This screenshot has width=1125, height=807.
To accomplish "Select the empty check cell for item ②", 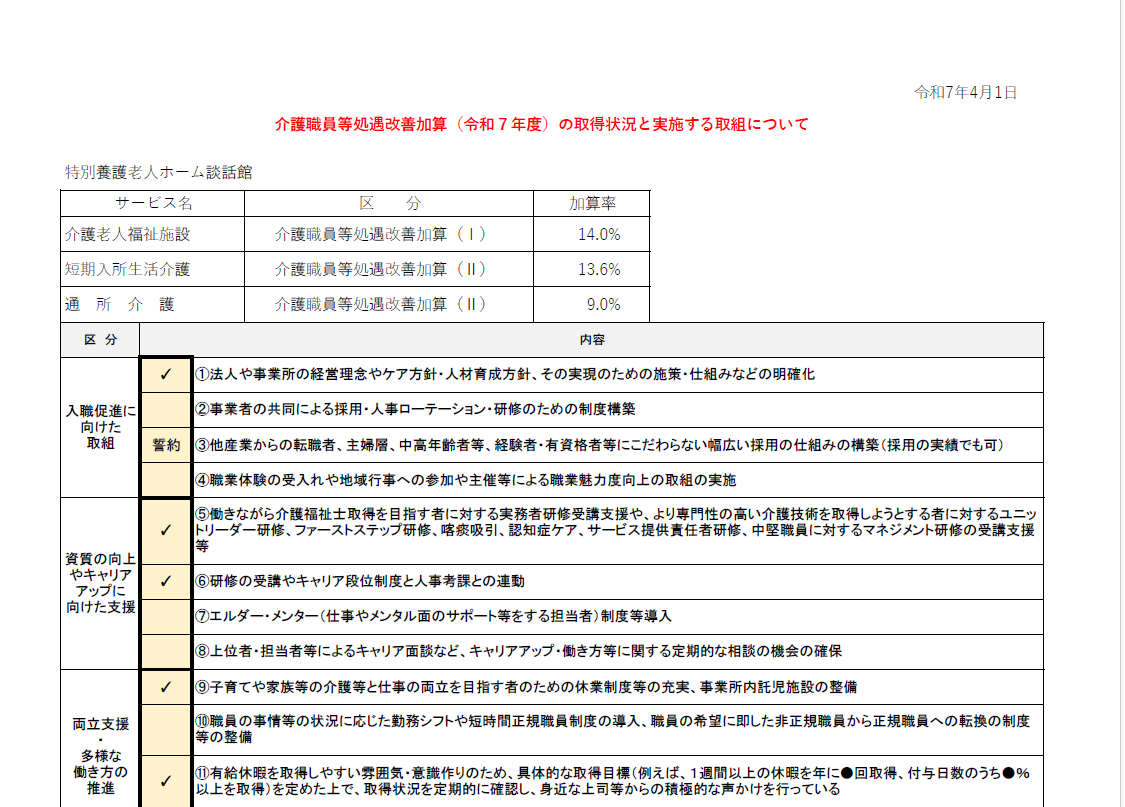I will coord(166,409).
